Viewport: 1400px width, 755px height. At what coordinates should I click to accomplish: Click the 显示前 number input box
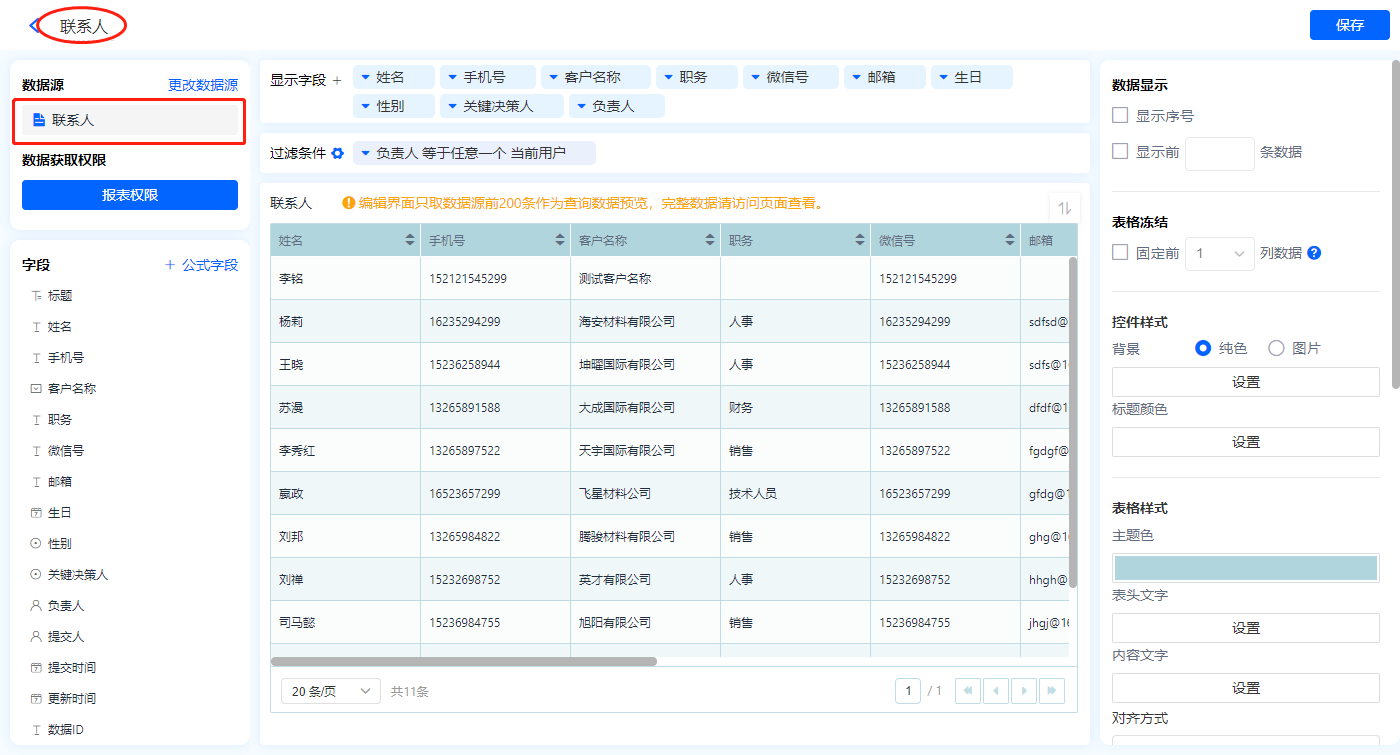pyautogui.click(x=1219, y=153)
